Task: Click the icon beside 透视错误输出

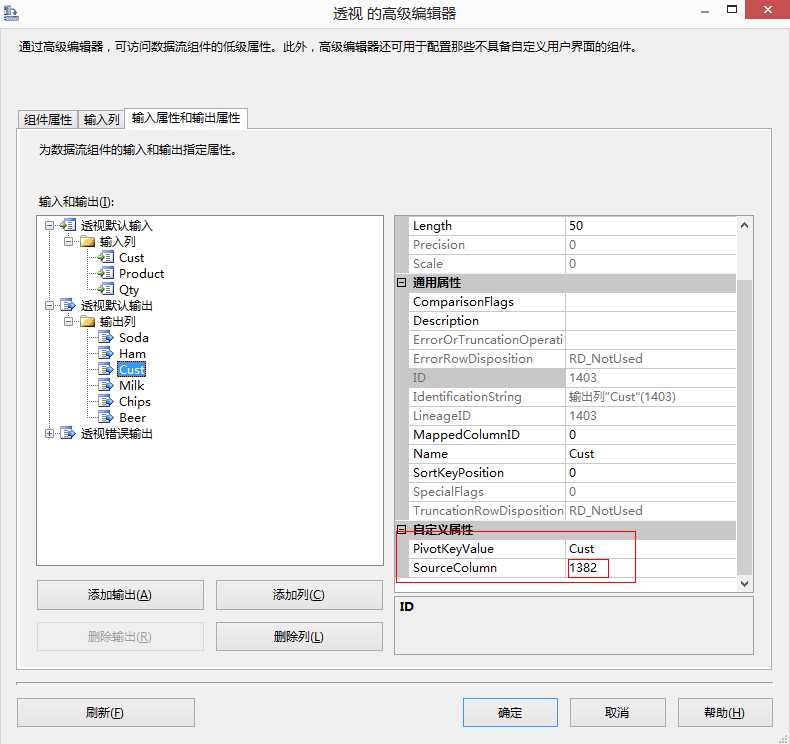Action: click(x=68, y=433)
